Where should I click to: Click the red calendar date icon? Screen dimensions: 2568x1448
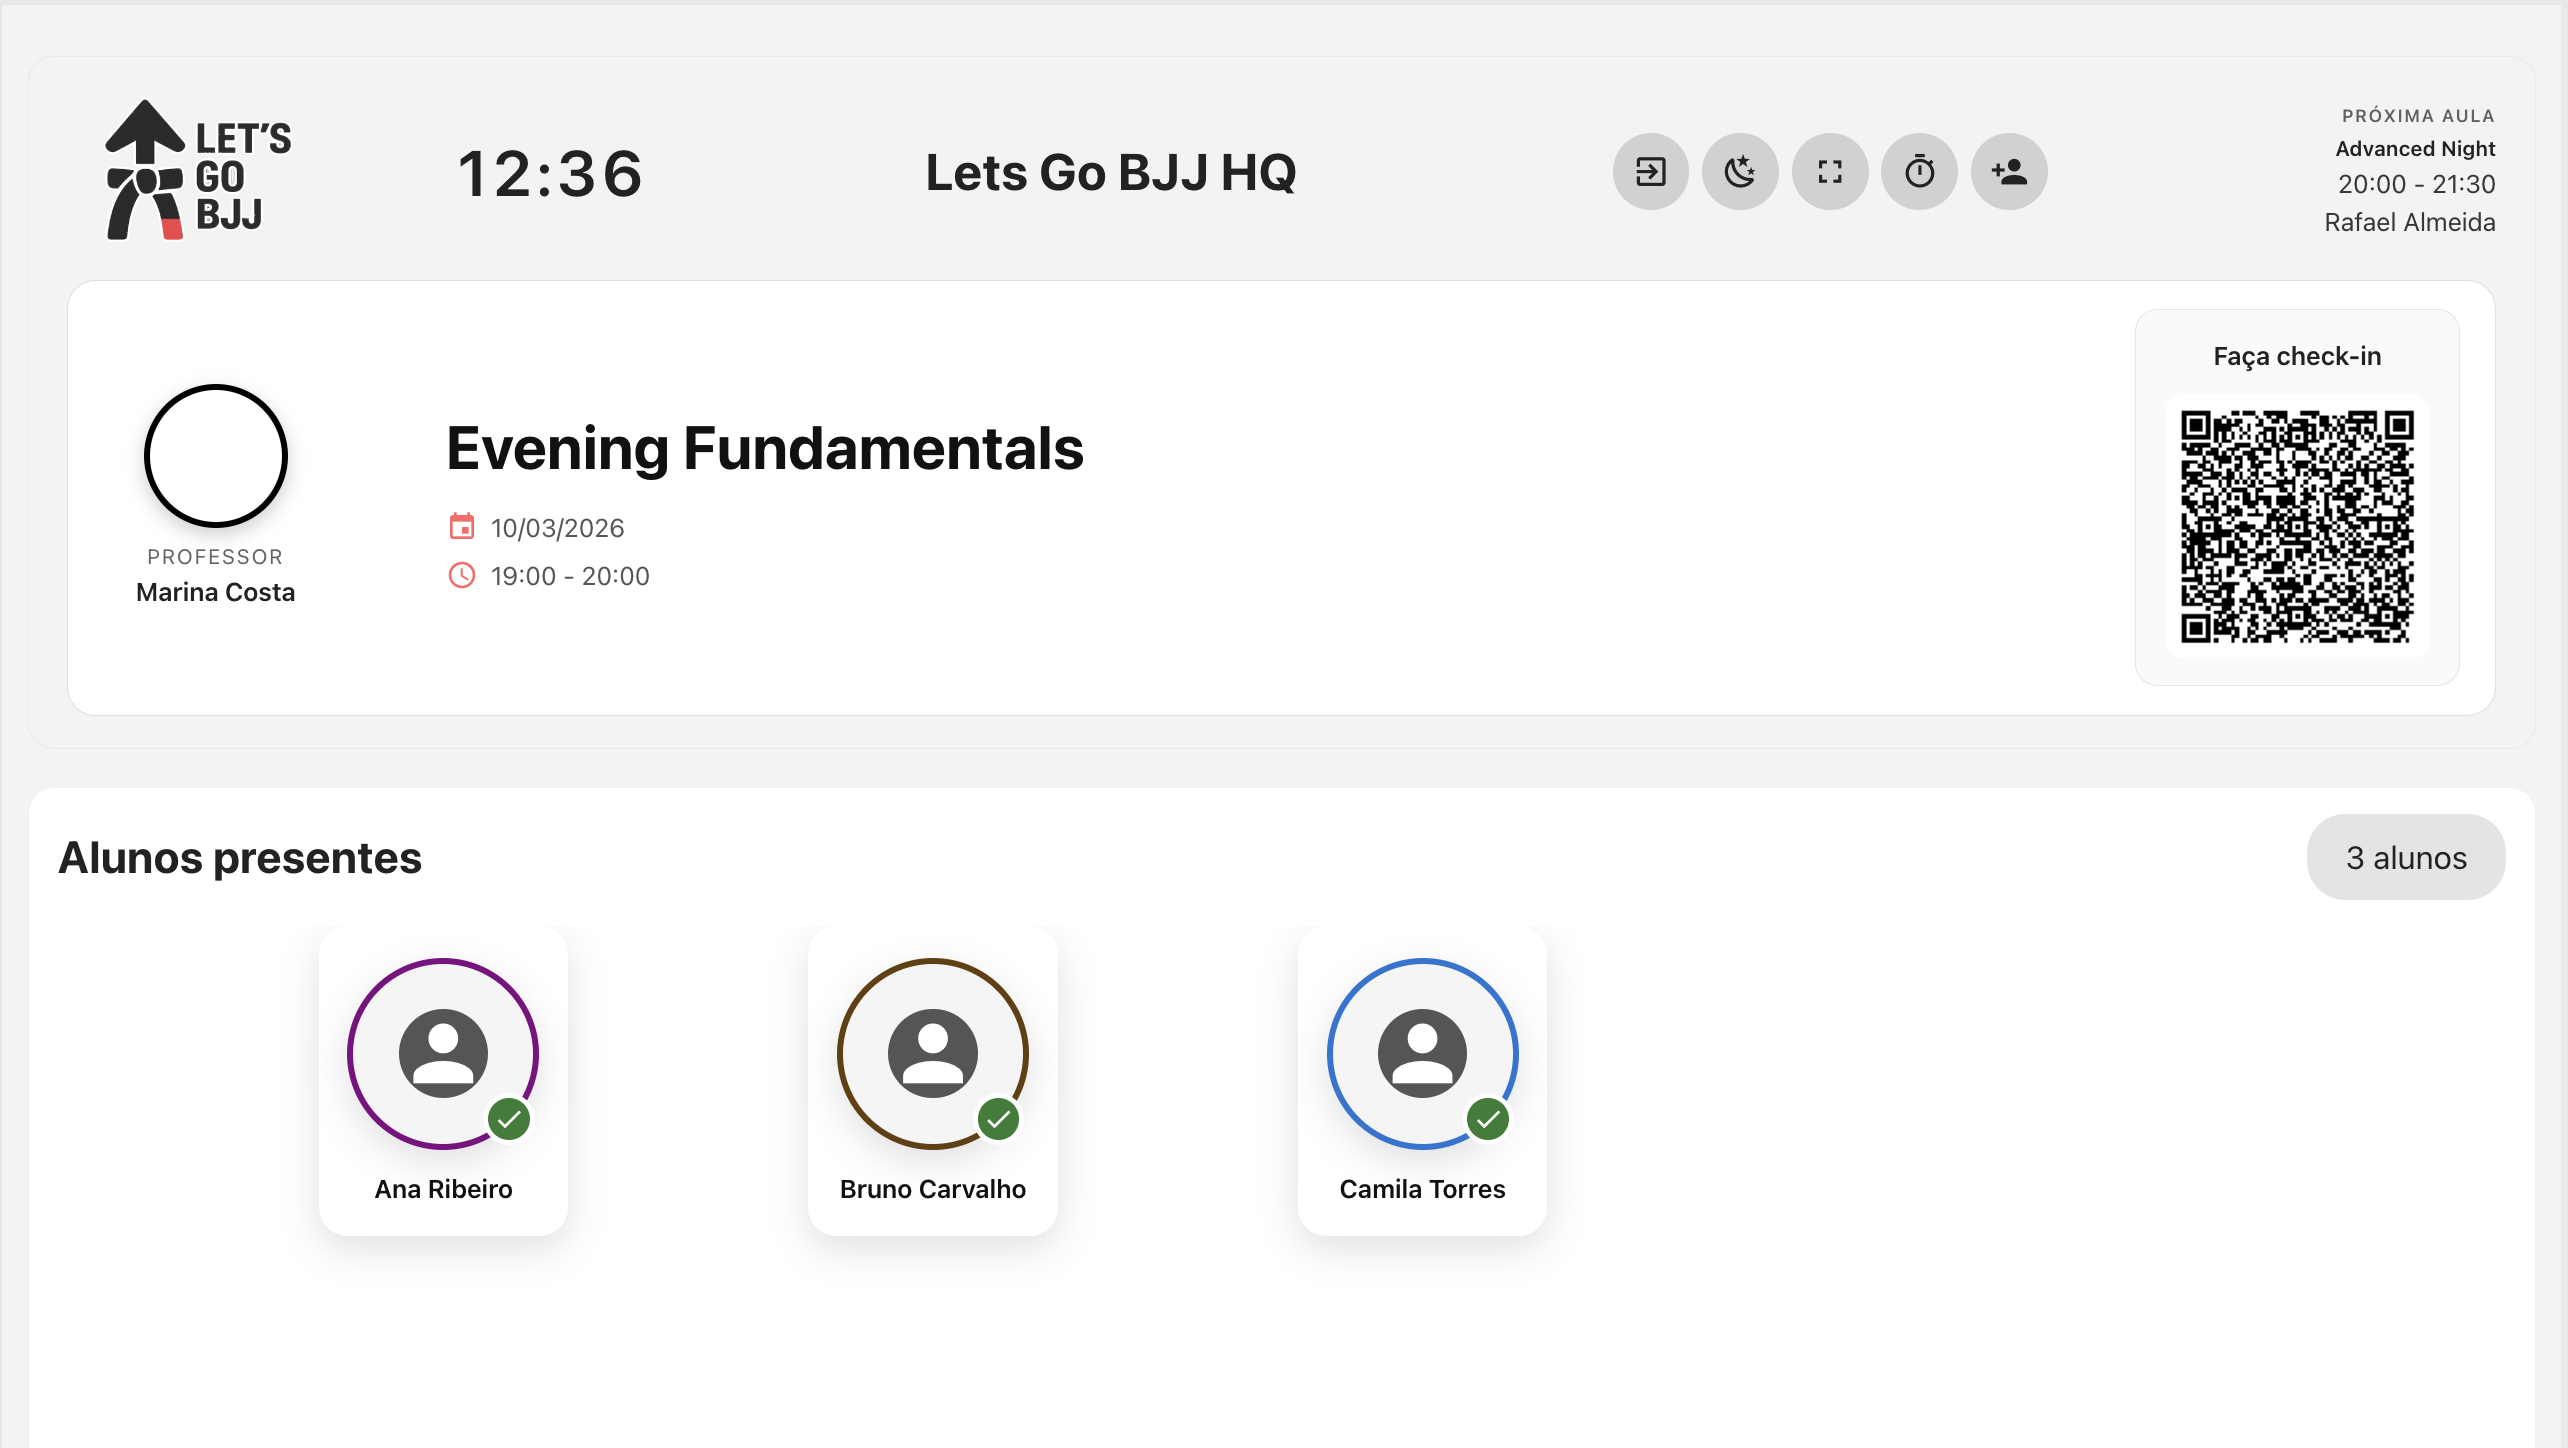pyautogui.click(x=461, y=527)
